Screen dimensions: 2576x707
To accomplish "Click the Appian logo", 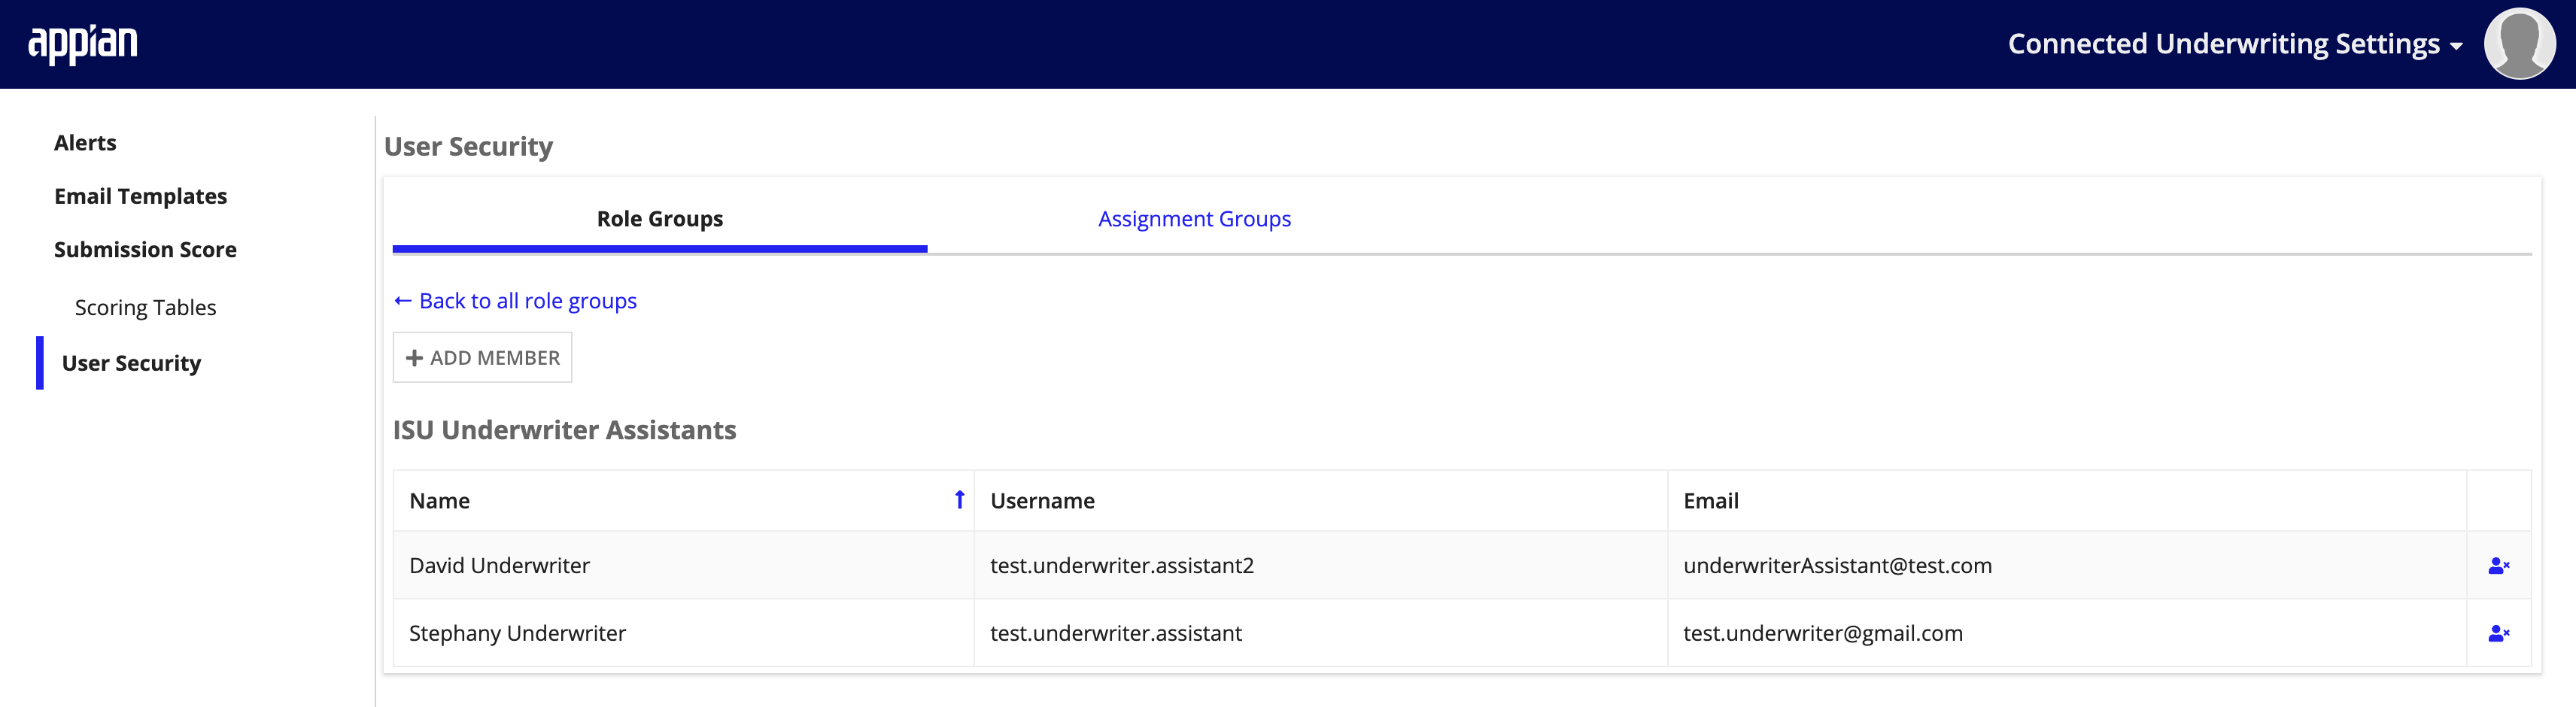I will (x=83, y=44).
